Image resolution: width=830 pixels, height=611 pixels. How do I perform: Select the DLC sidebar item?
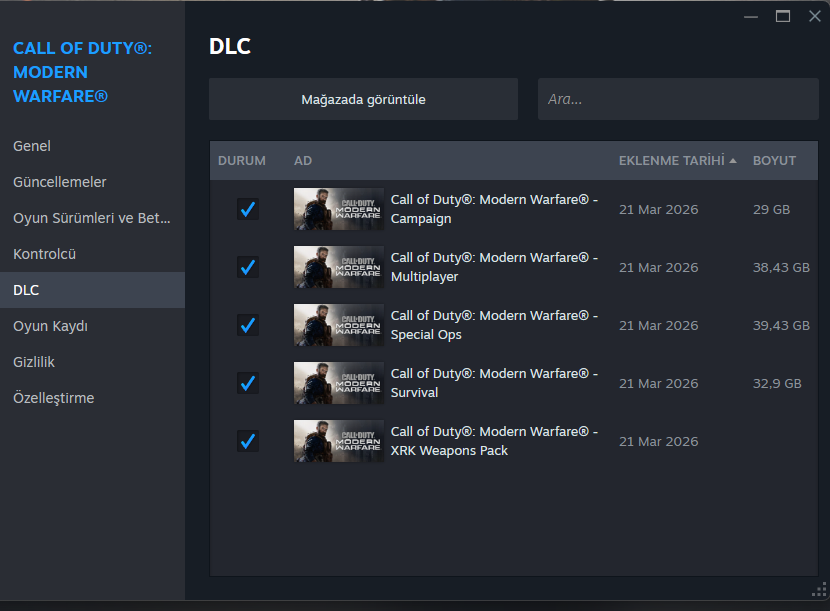[92, 290]
